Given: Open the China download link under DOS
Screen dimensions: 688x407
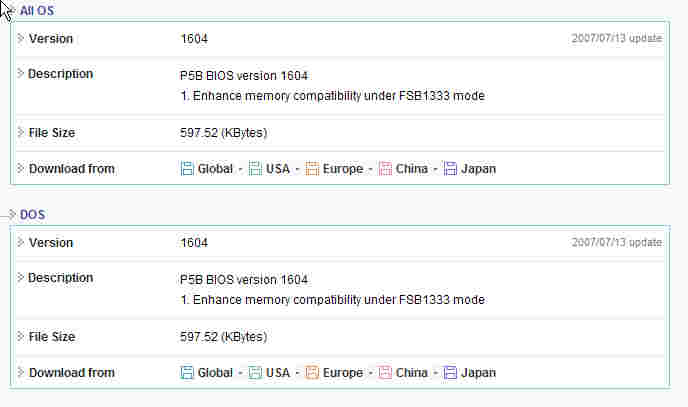Looking at the screenshot, I should pyautogui.click(x=412, y=373).
